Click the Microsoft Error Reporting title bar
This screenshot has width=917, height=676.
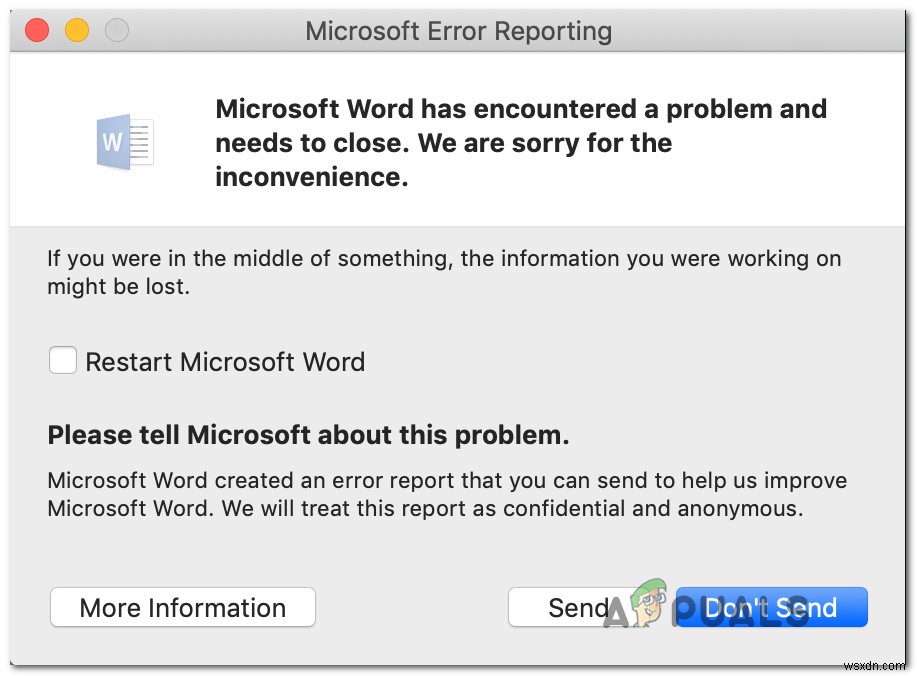click(458, 30)
